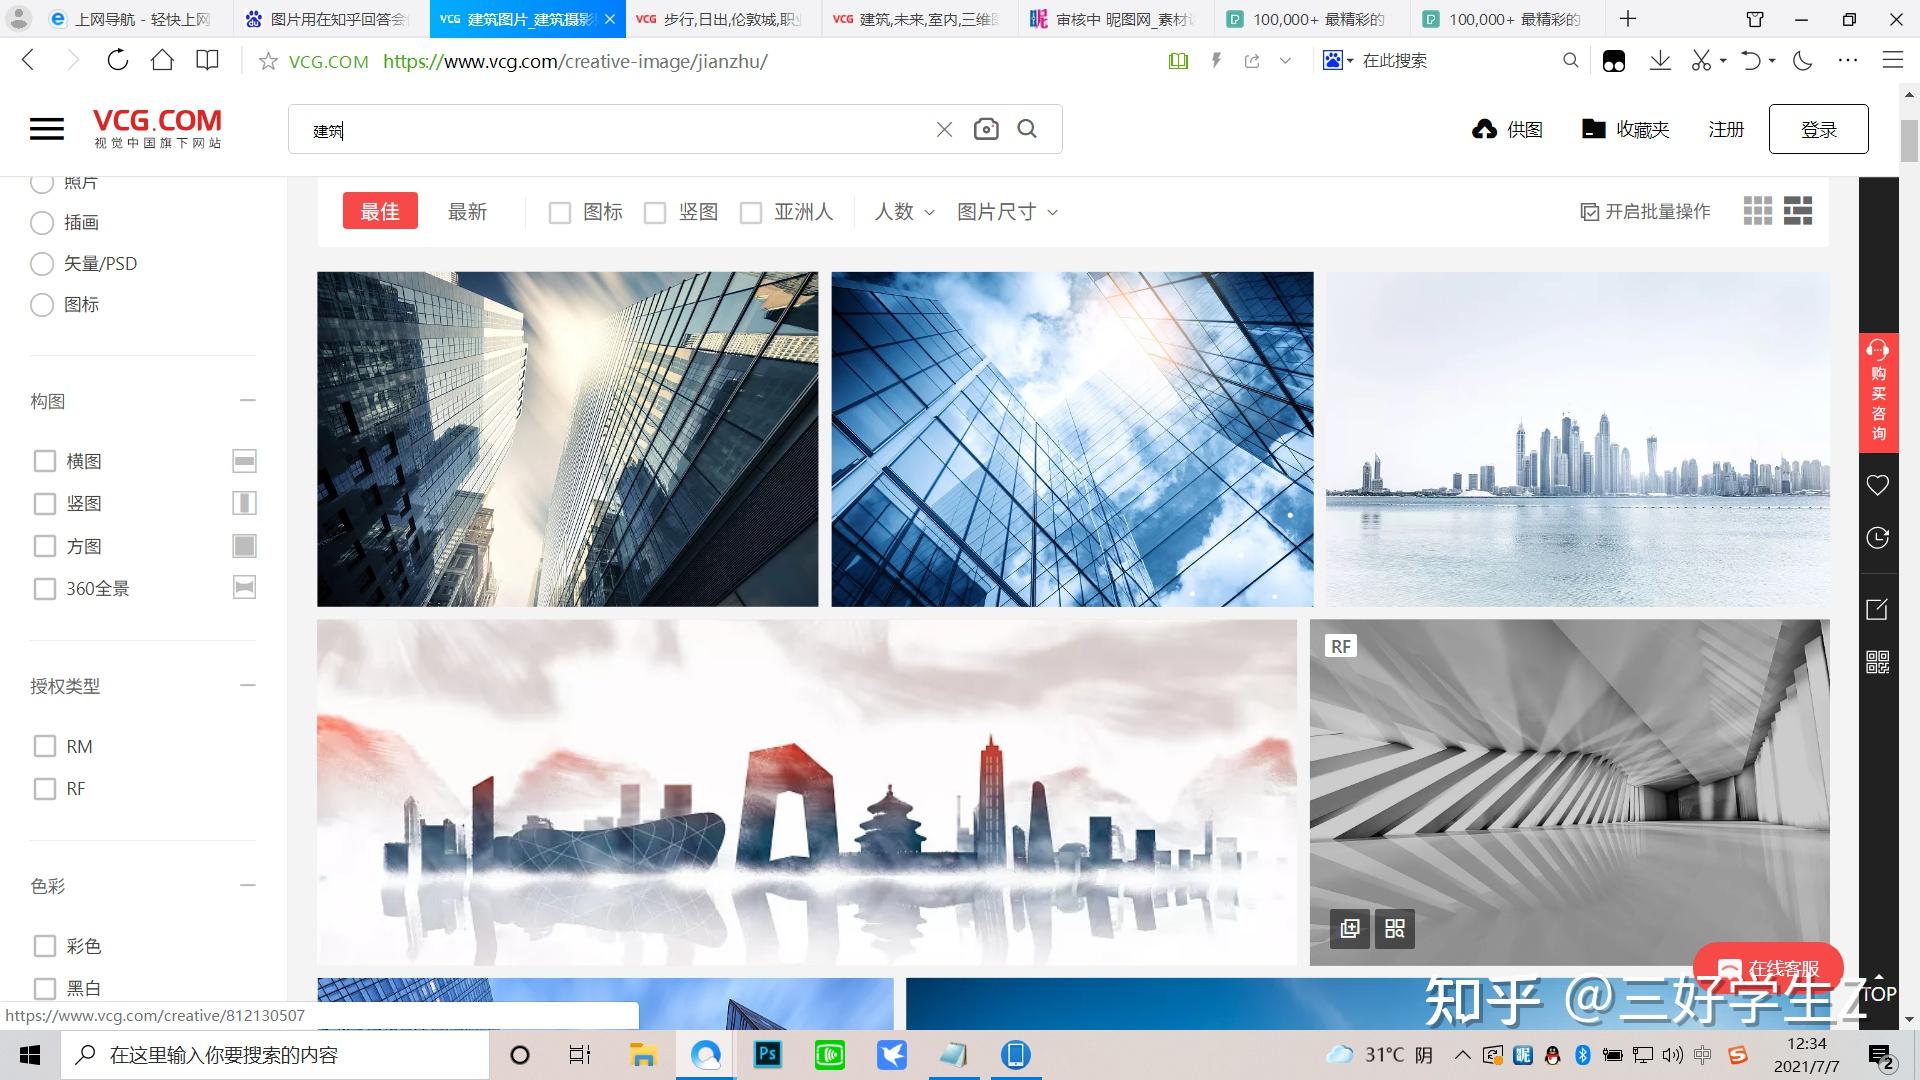Collapse the 构图 filter section
The image size is (1920, 1080).
tap(248, 400)
